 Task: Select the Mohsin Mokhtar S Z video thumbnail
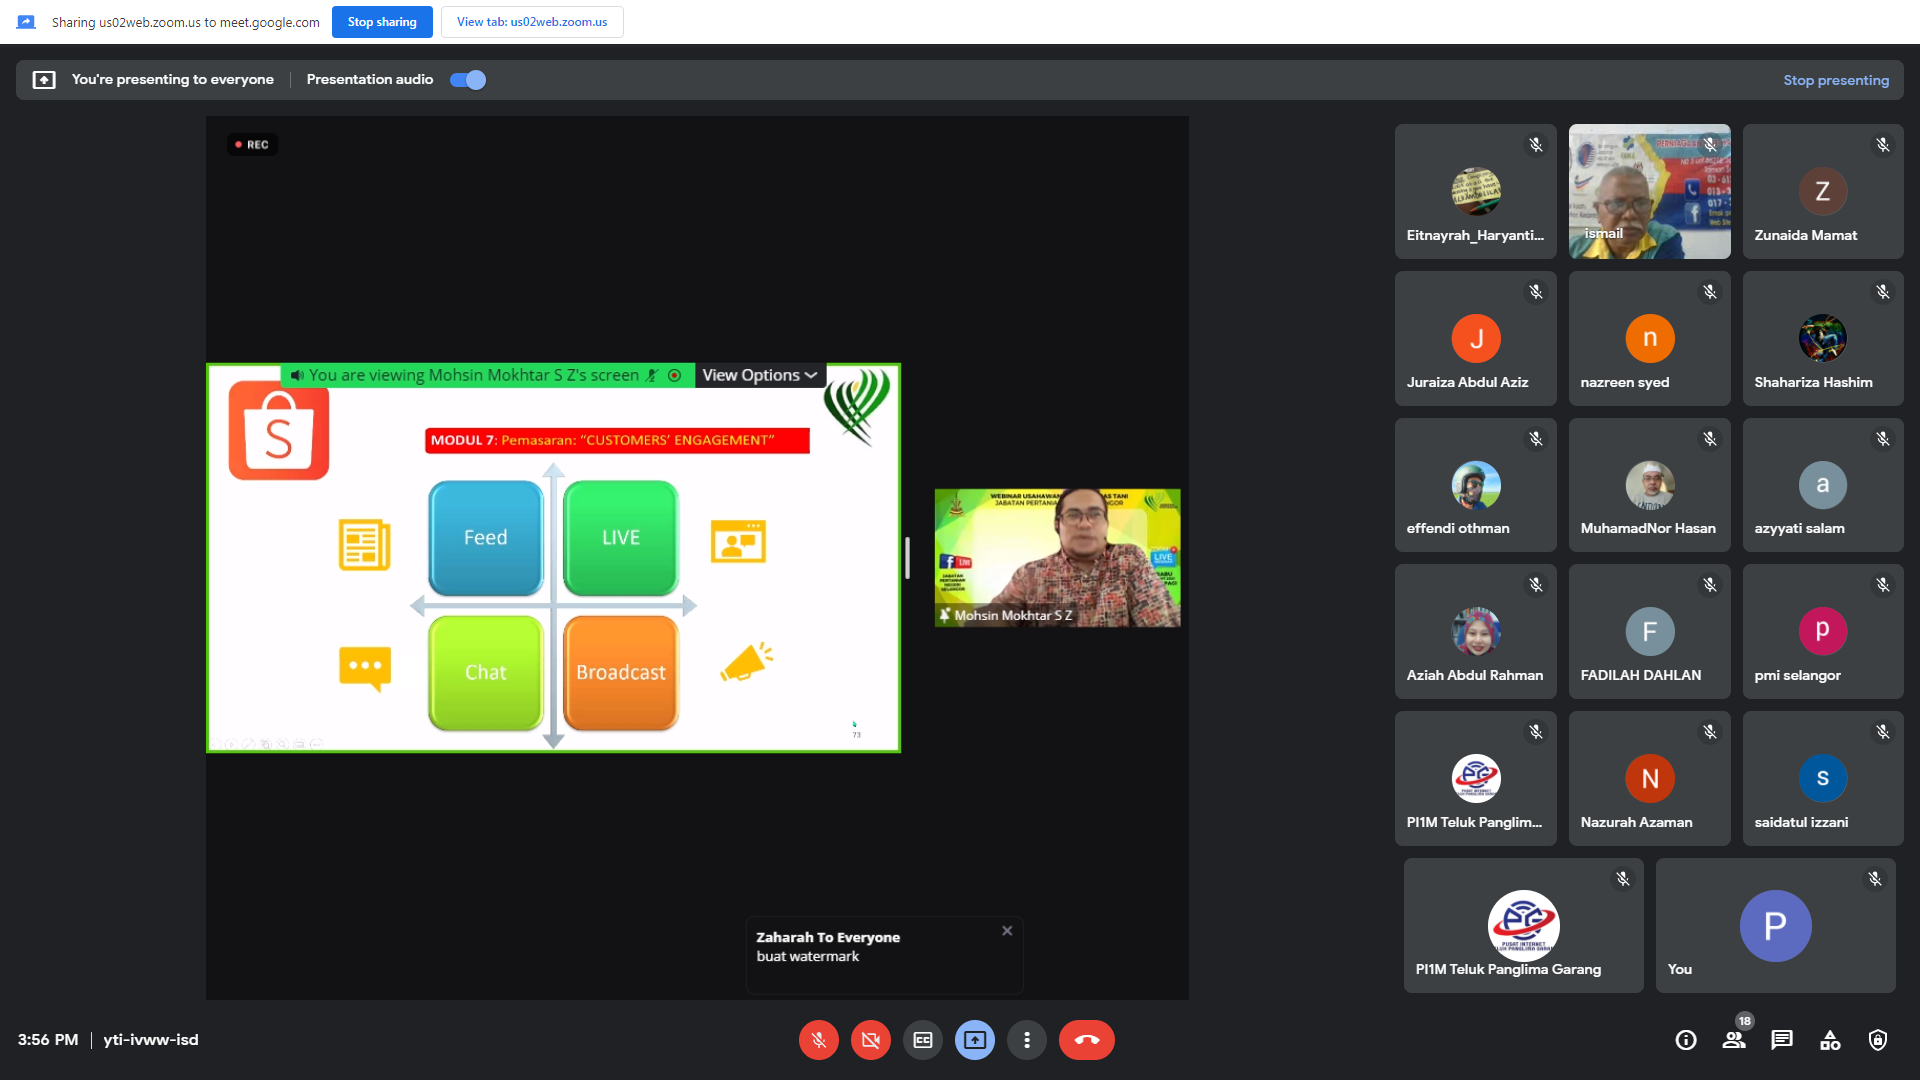click(1057, 558)
